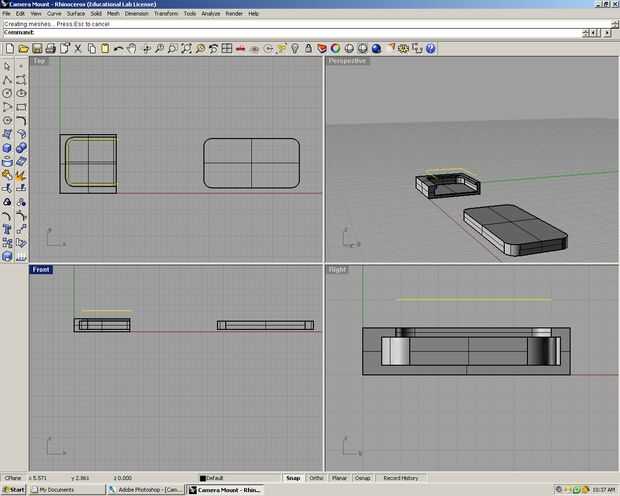Click the Right viewport title label

[337, 269]
